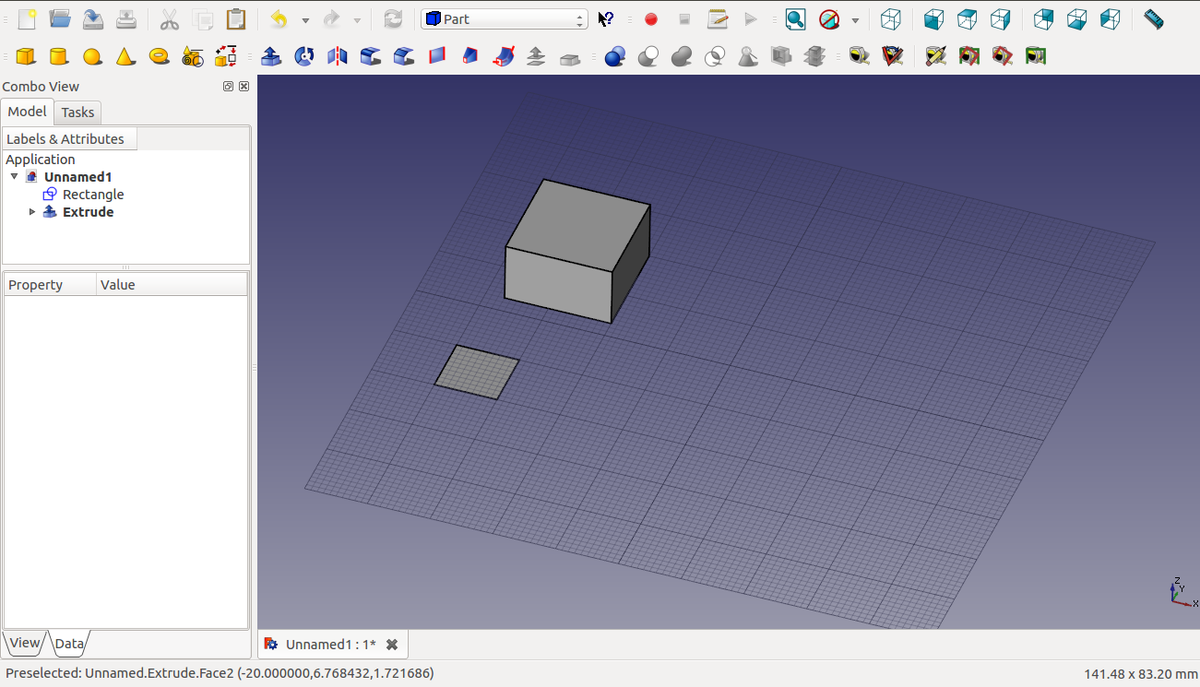The image size is (1200, 687).
Task: Click the Extrude tool in toolbar
Action: (x=271, y=57)
